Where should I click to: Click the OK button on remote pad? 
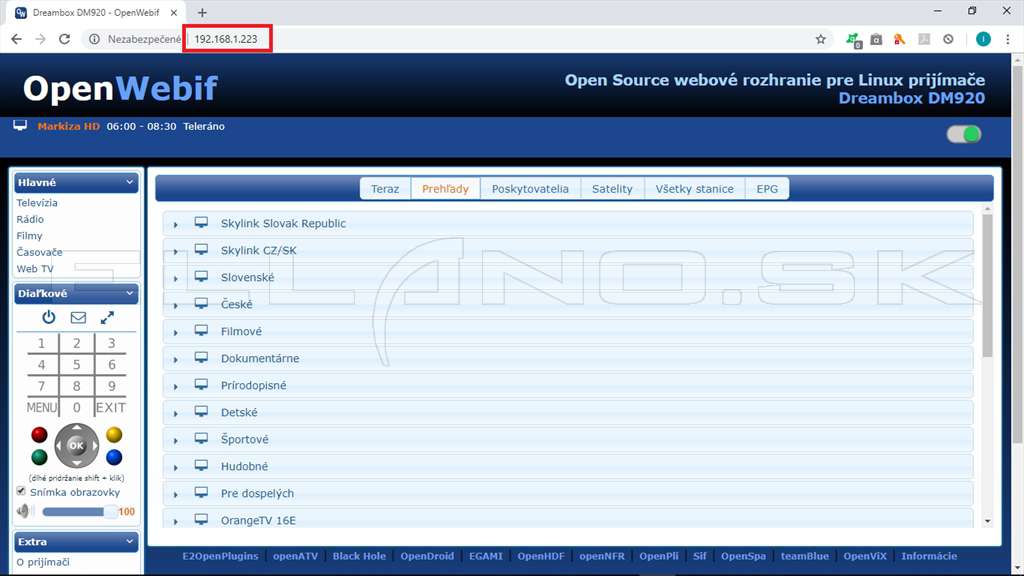point(76,445)
